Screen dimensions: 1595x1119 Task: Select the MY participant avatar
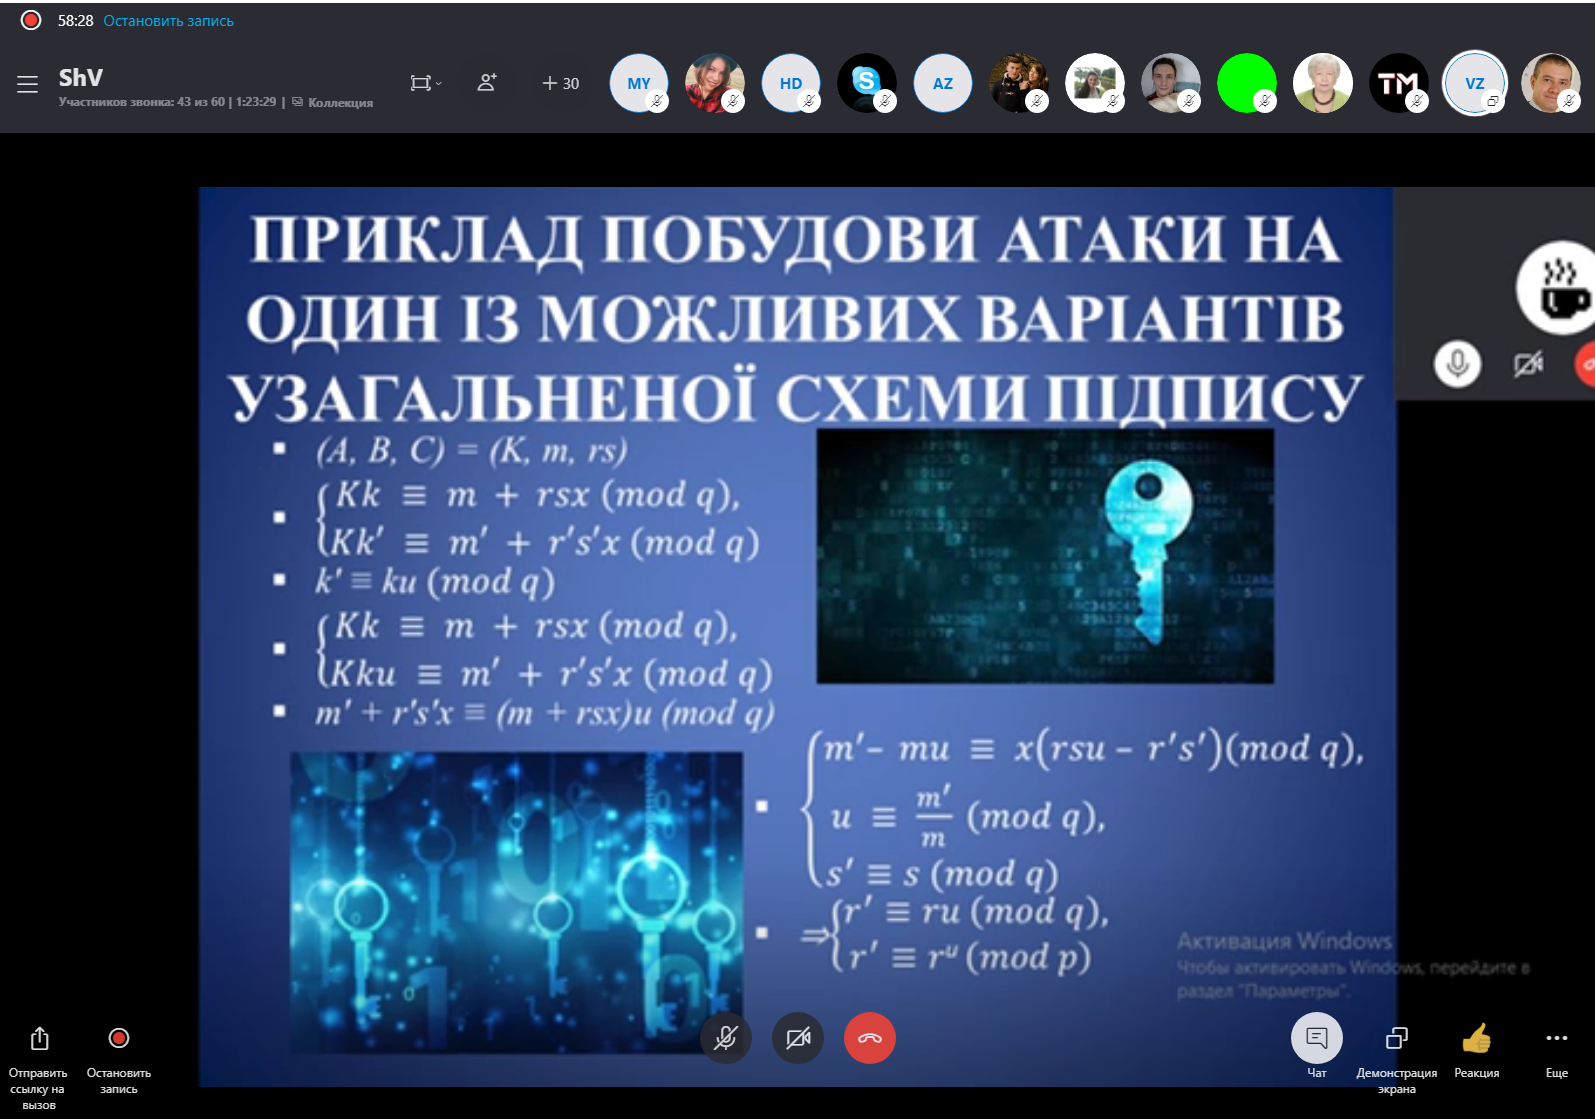[x=639, y=83]
